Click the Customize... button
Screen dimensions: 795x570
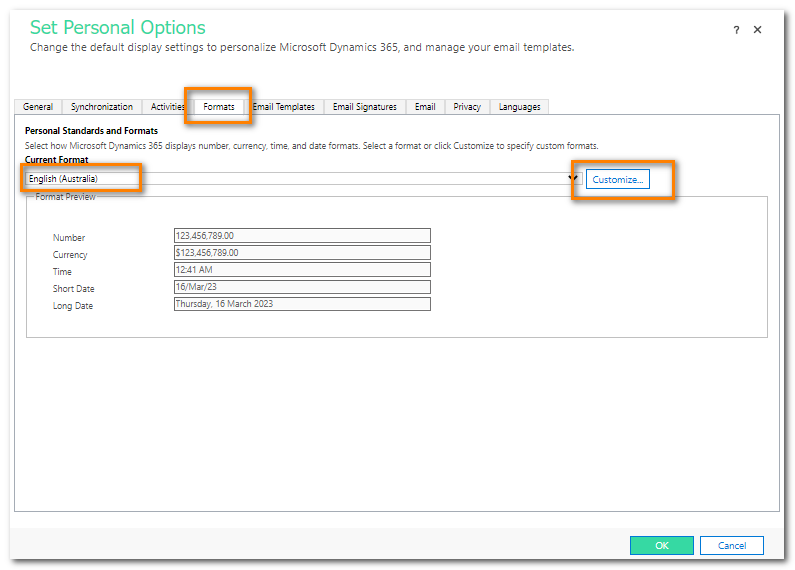pos(617,179)
